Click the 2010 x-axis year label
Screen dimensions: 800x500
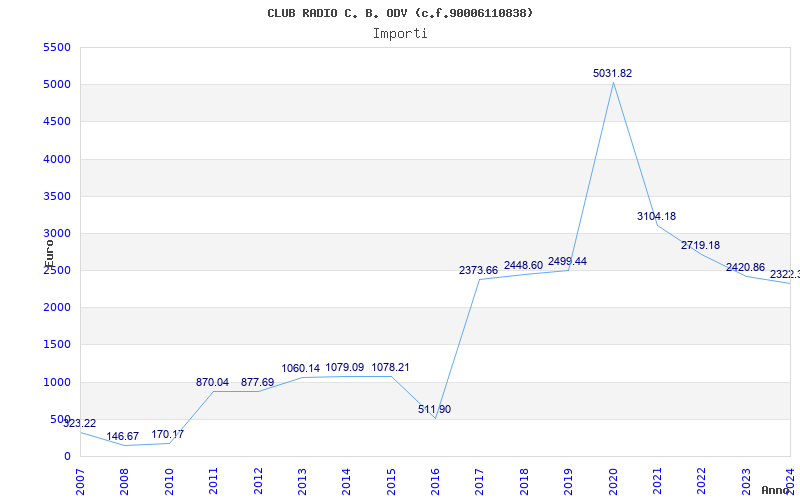[169, 482]
